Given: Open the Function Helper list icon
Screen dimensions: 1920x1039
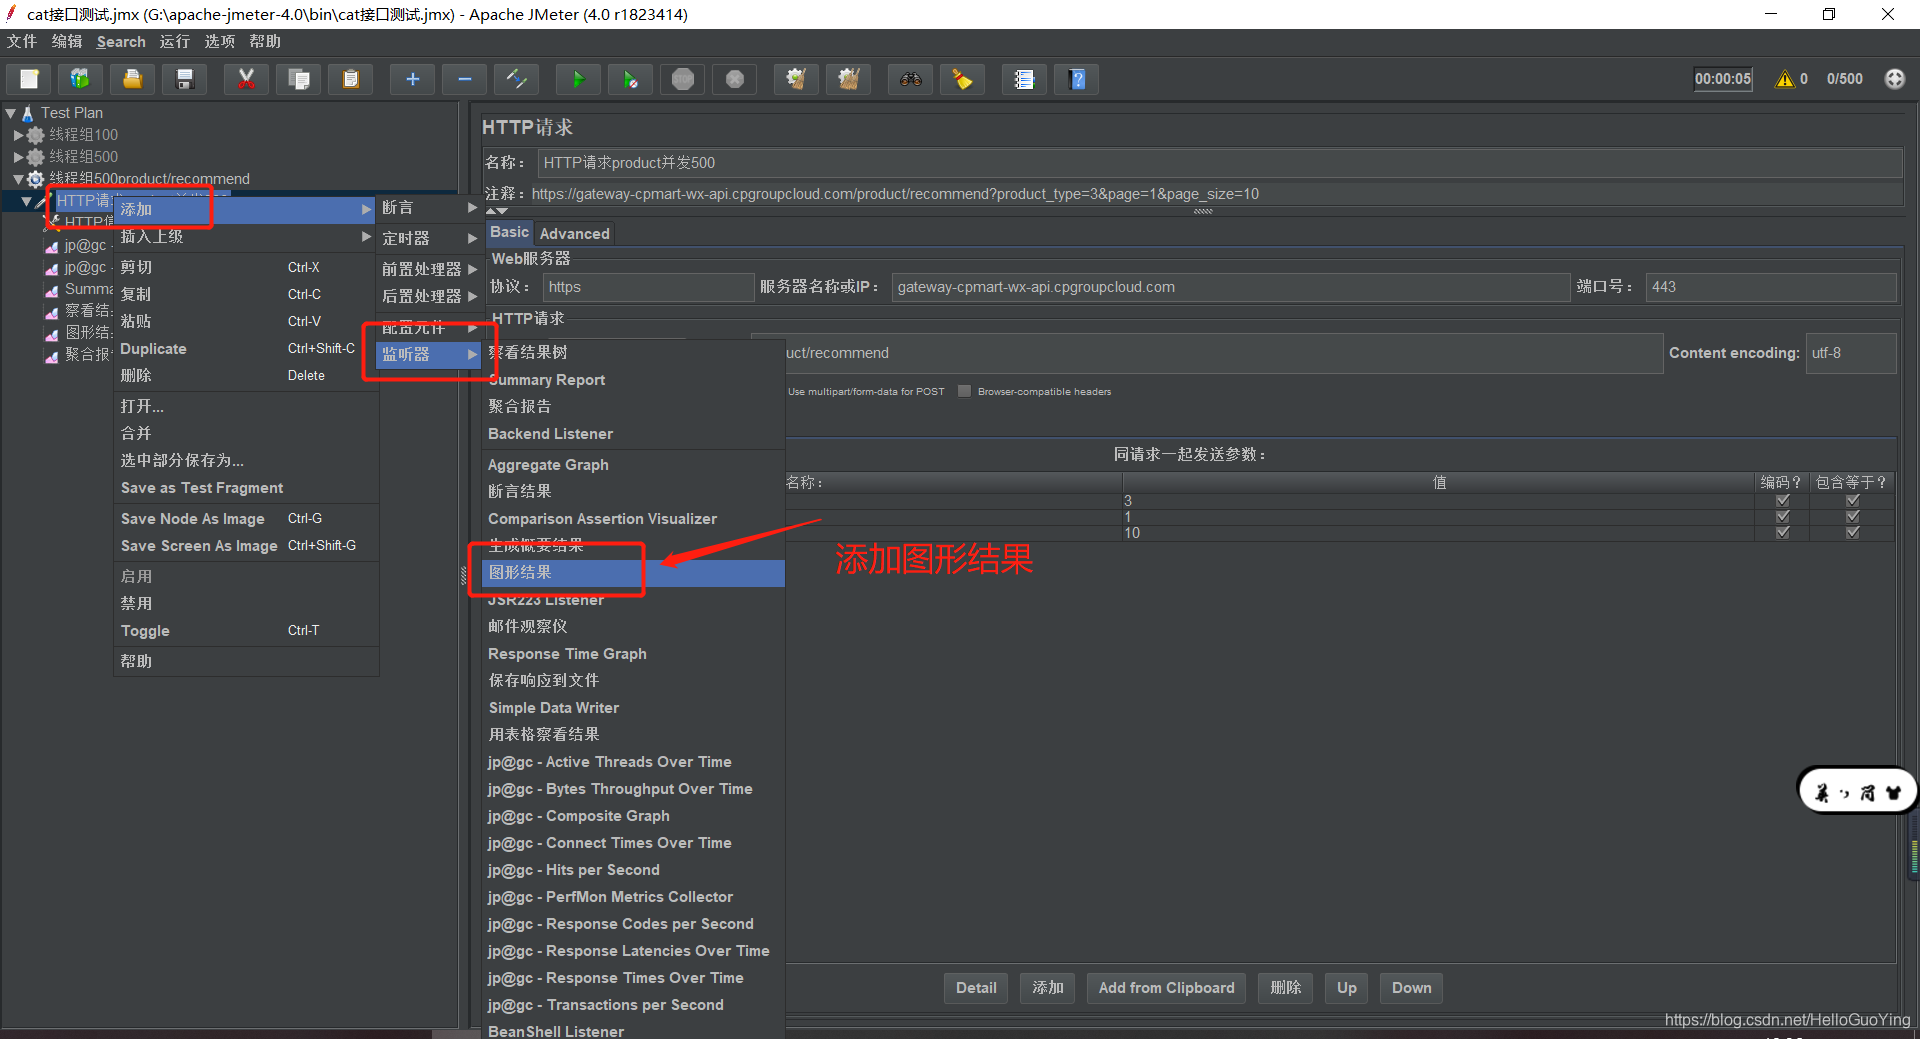Looking at the screenshot, I should click(1024, 79).
